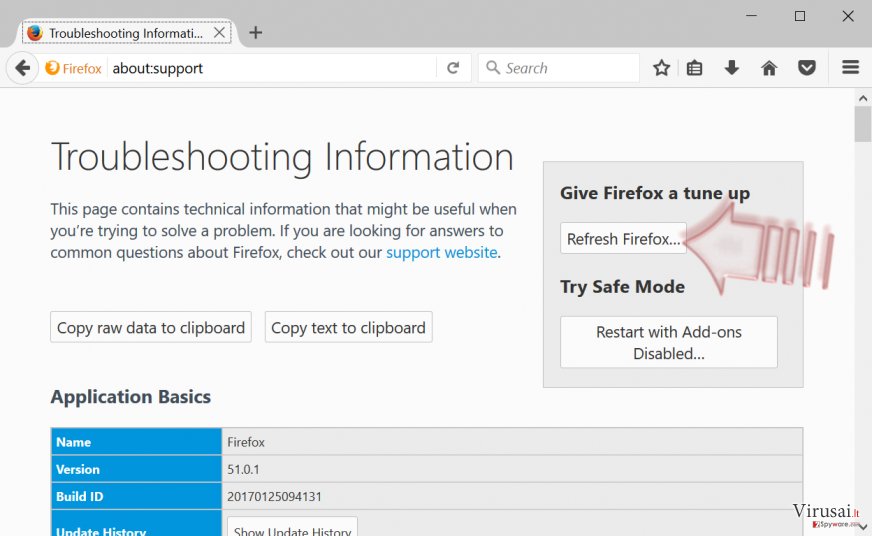The width and height of the screenshot is (872, 536).
Task: Open the hamburger menu
Action: [850, 68]
